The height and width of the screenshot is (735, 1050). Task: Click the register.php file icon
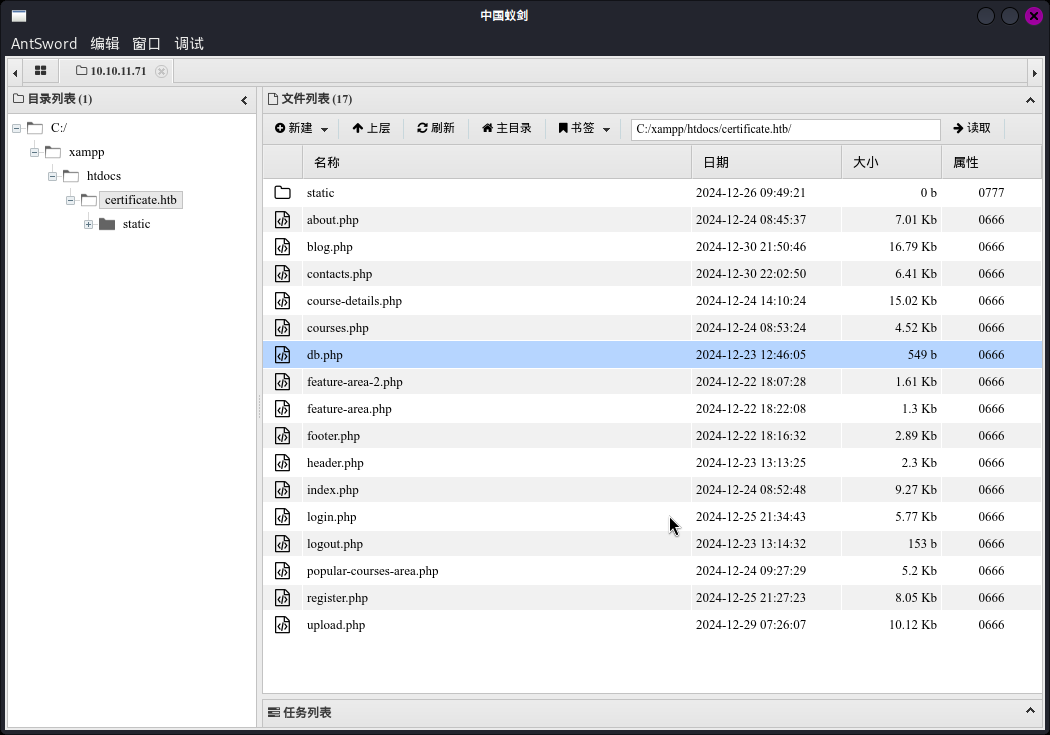coord(283,598)
